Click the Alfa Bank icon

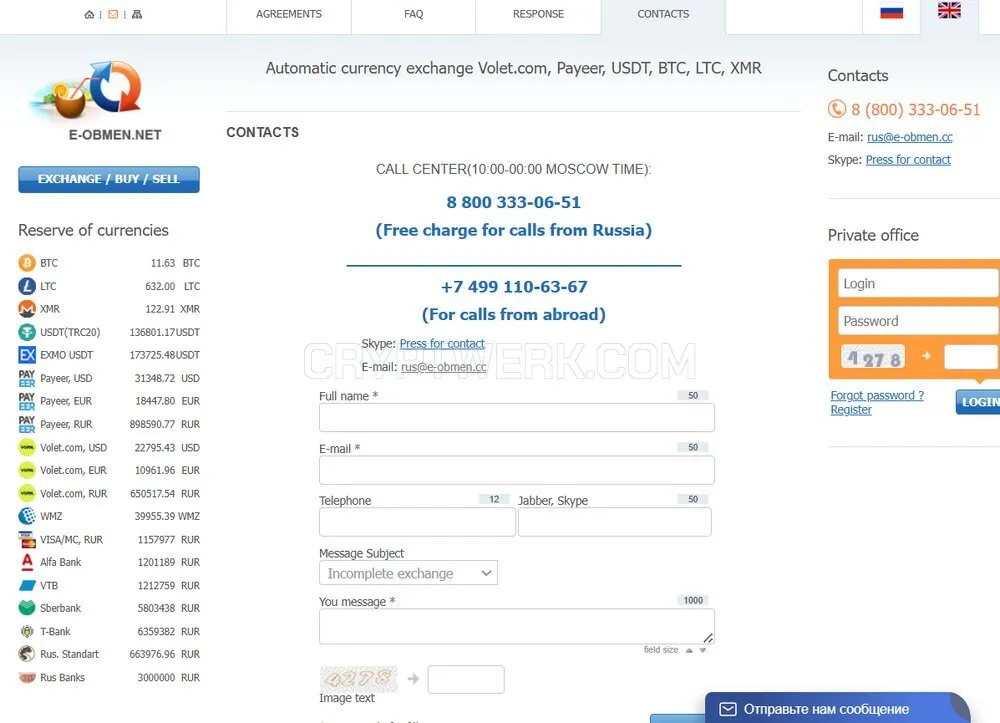27,562
